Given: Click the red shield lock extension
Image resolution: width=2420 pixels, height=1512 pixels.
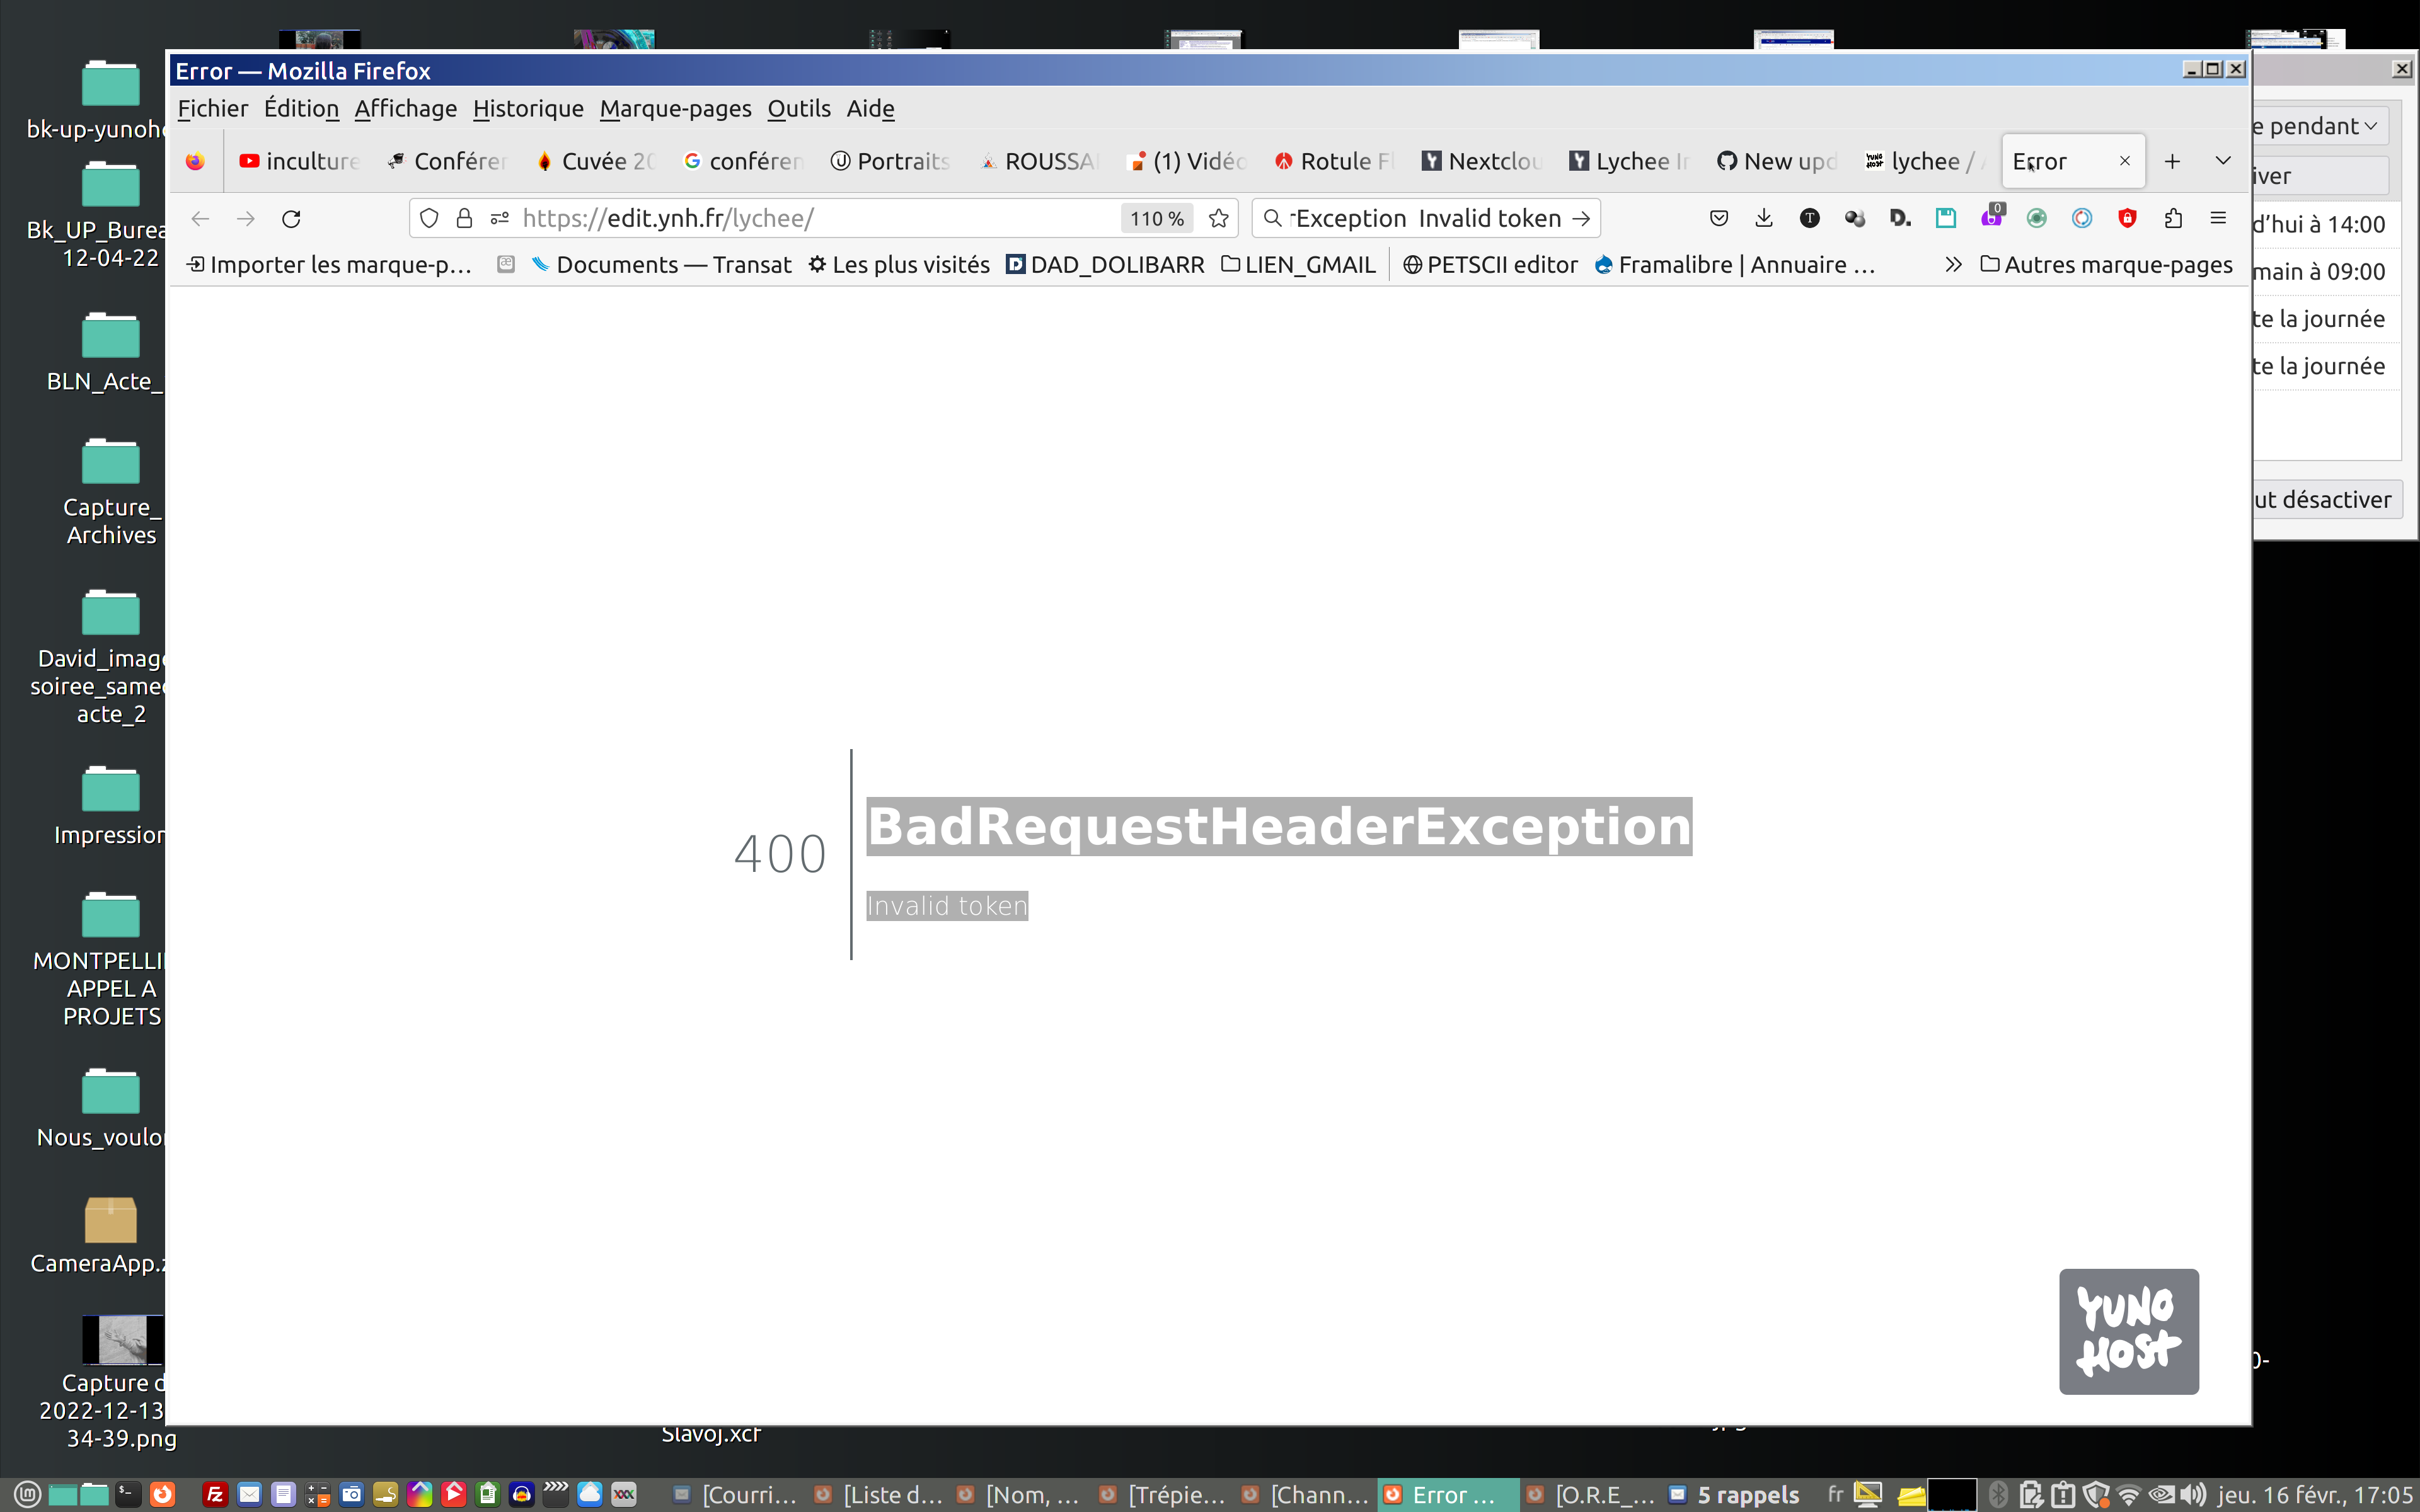Looking at the screenshot, I should [x=2127, y=218].
